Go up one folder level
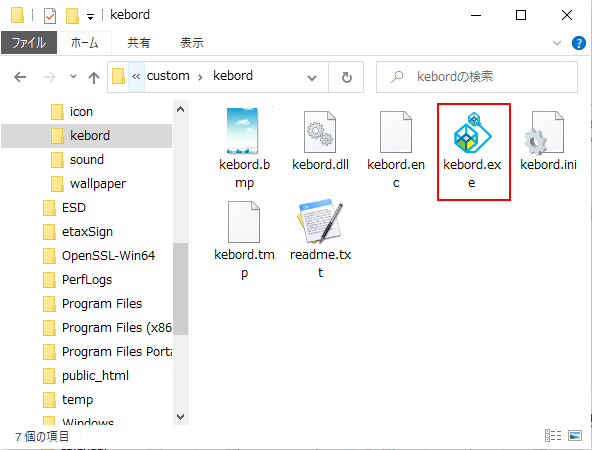 [x=94, y=77]
